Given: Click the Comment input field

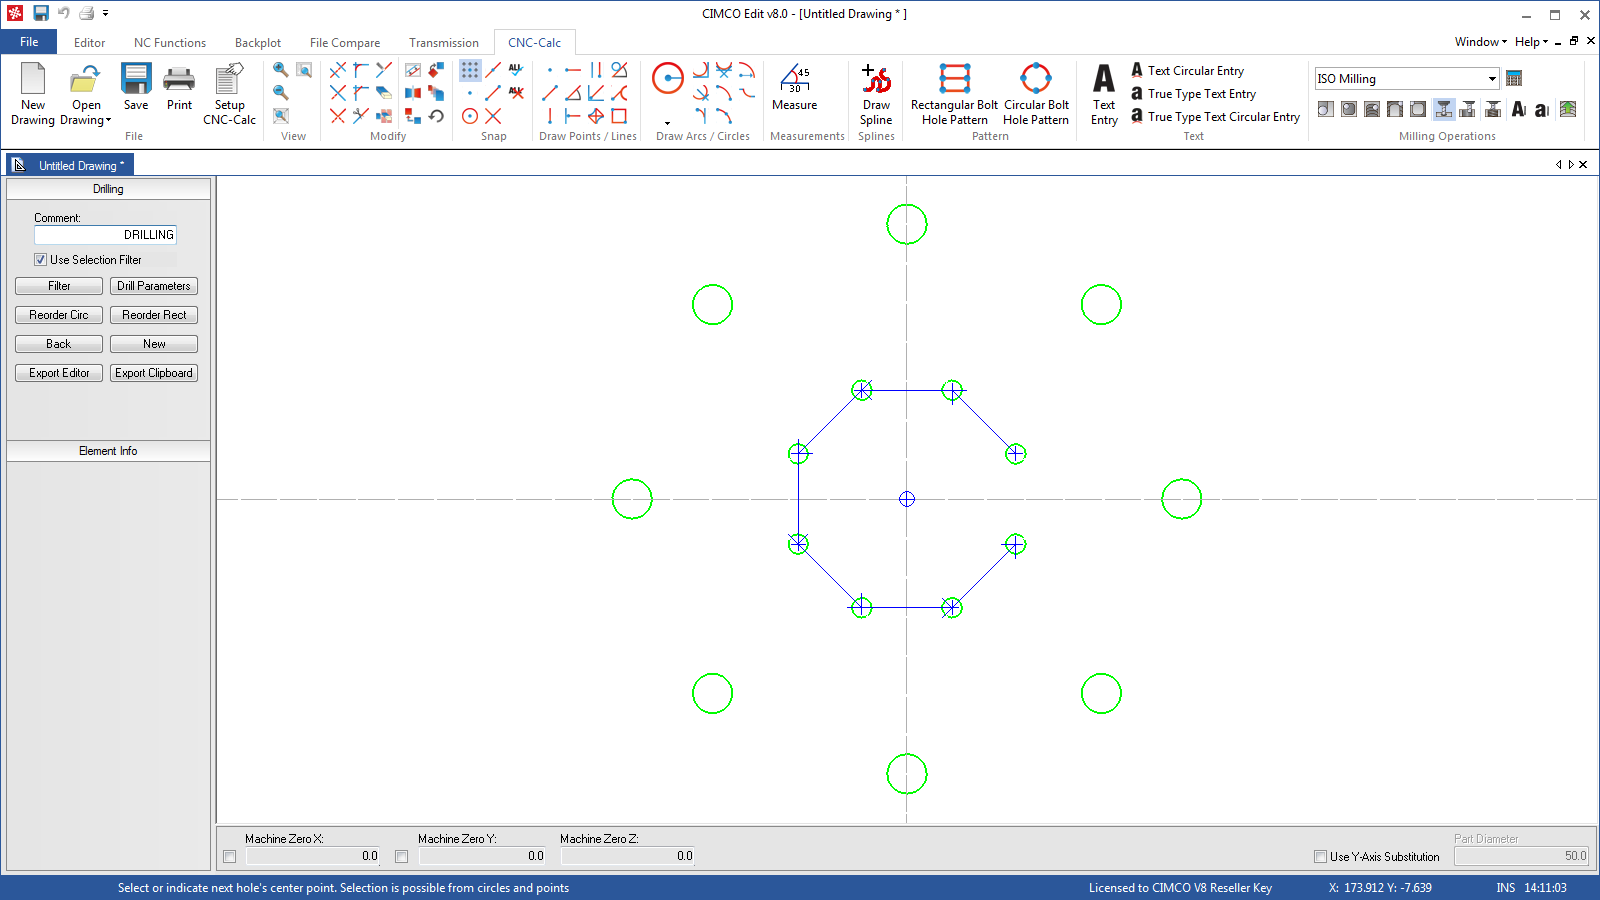Looking at the screenshot, I should pos(105,235).
